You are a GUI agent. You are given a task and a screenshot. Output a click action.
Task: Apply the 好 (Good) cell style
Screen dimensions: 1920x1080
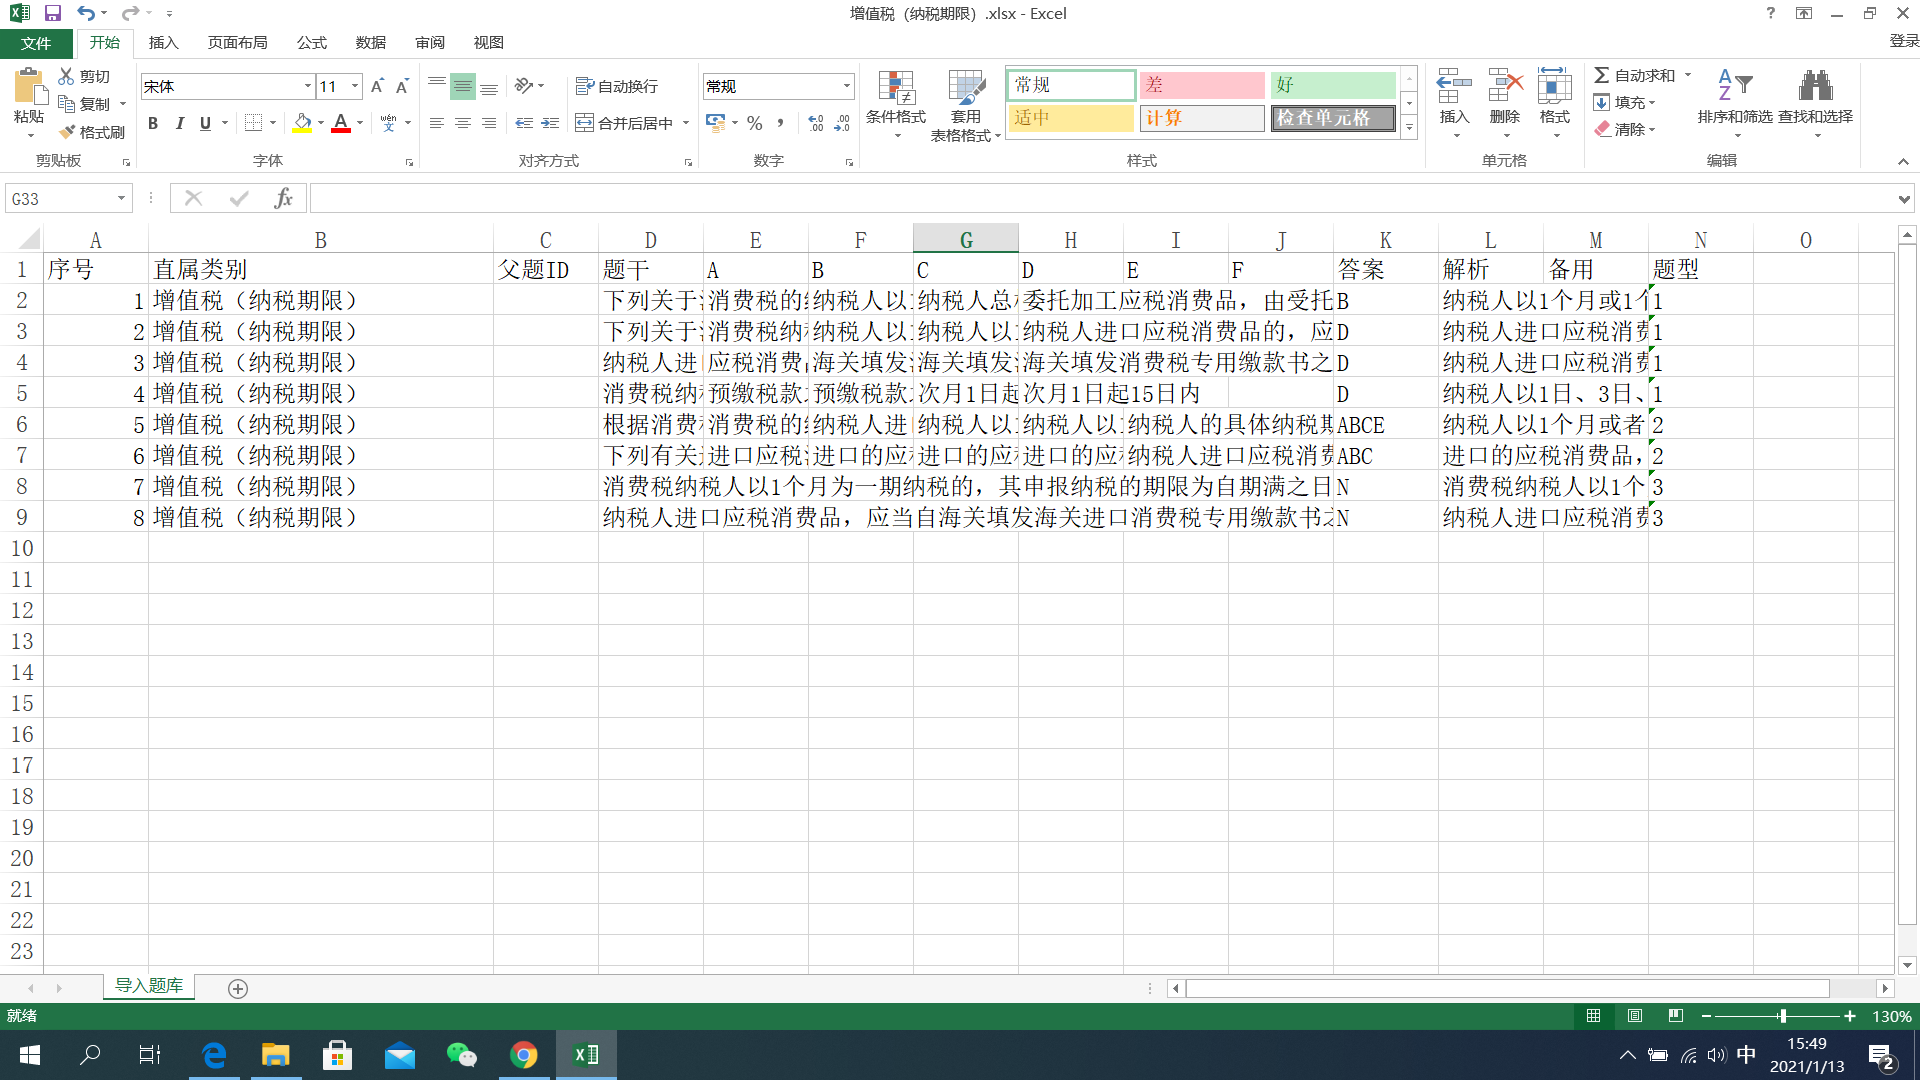coord(1333,85)
